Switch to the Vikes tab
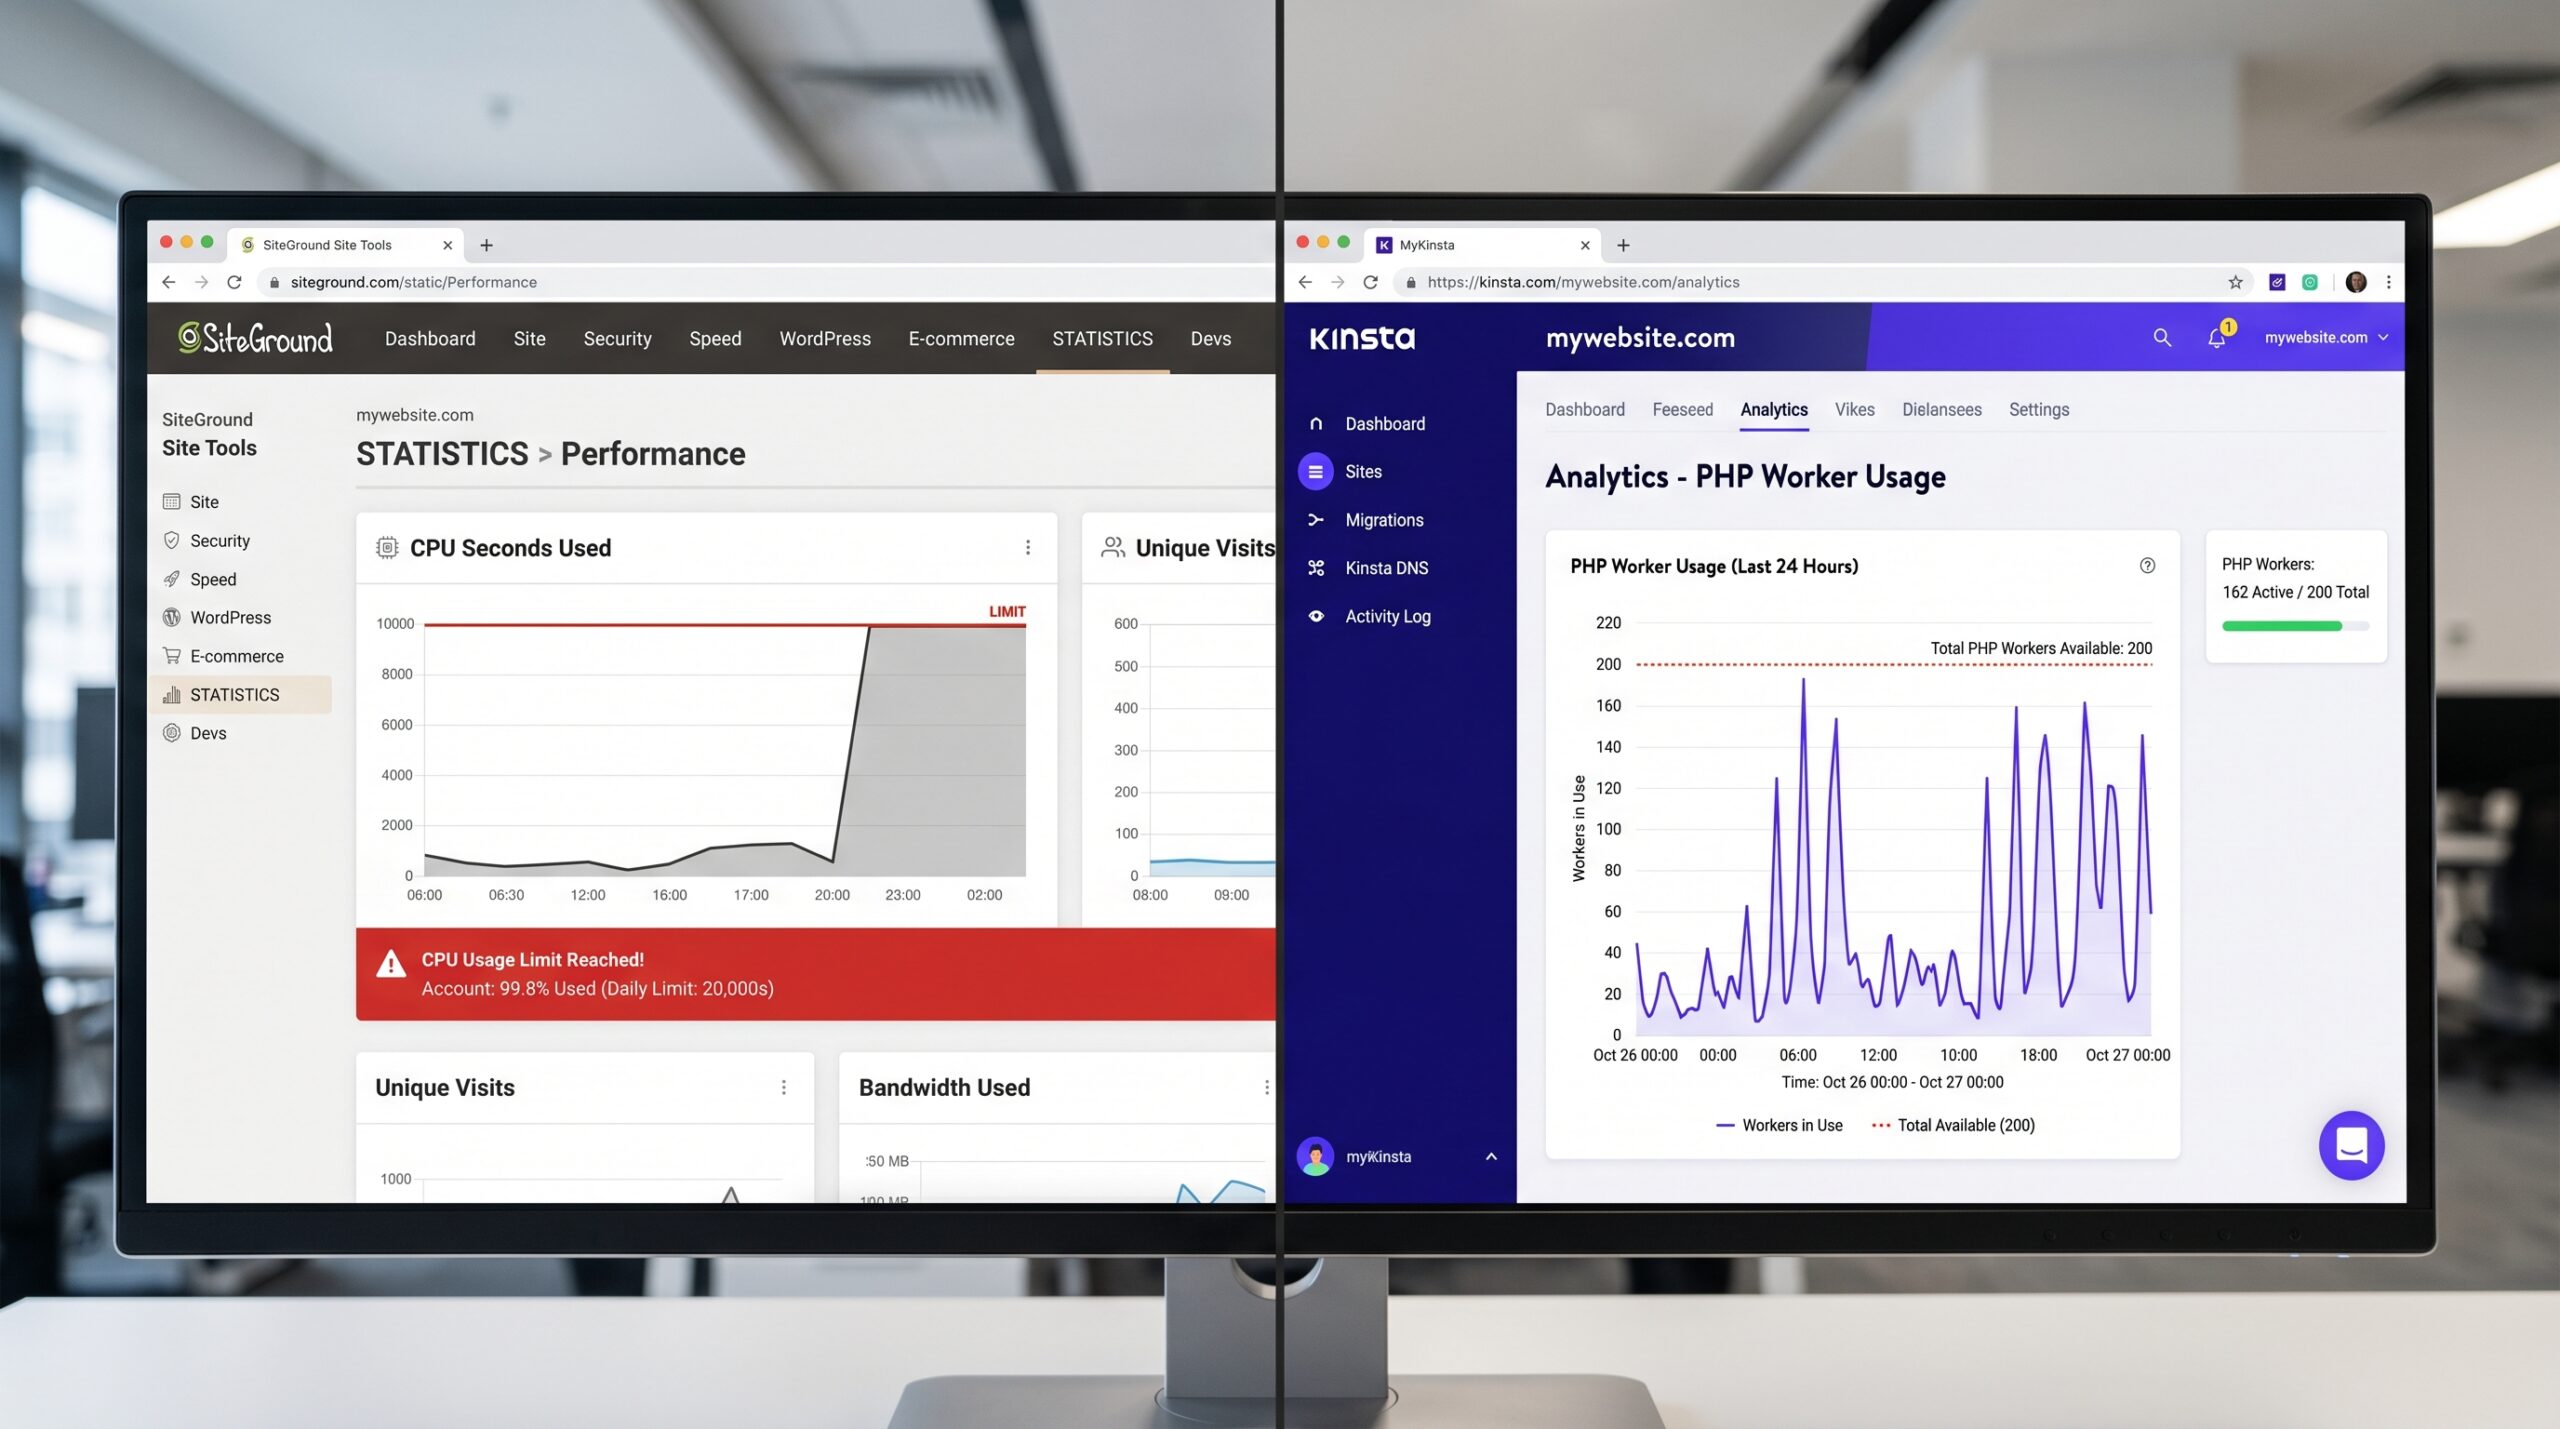The height and width of the screenshot is (1429, 2560). tap(1854, 410)
